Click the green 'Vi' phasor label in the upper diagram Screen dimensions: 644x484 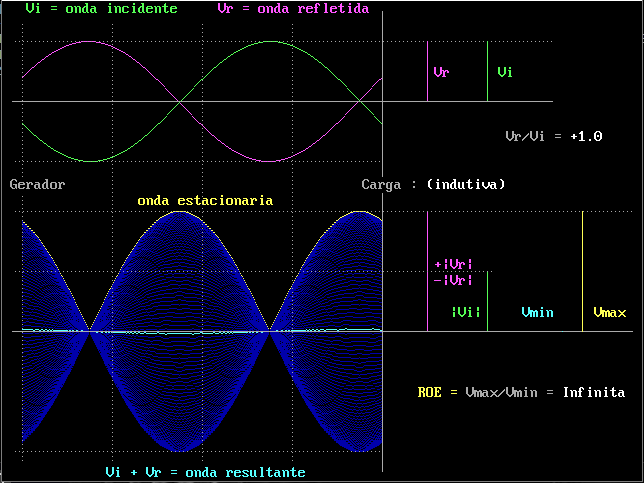tap(505, 72)
